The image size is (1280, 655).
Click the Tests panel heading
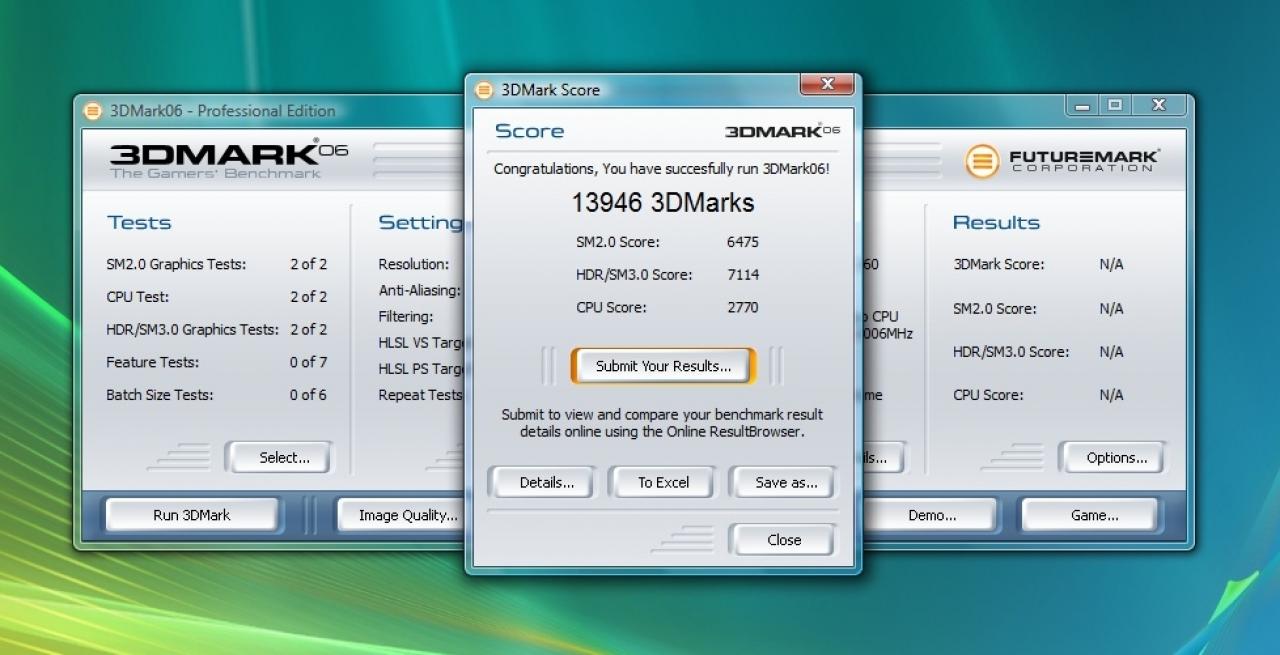139,223
